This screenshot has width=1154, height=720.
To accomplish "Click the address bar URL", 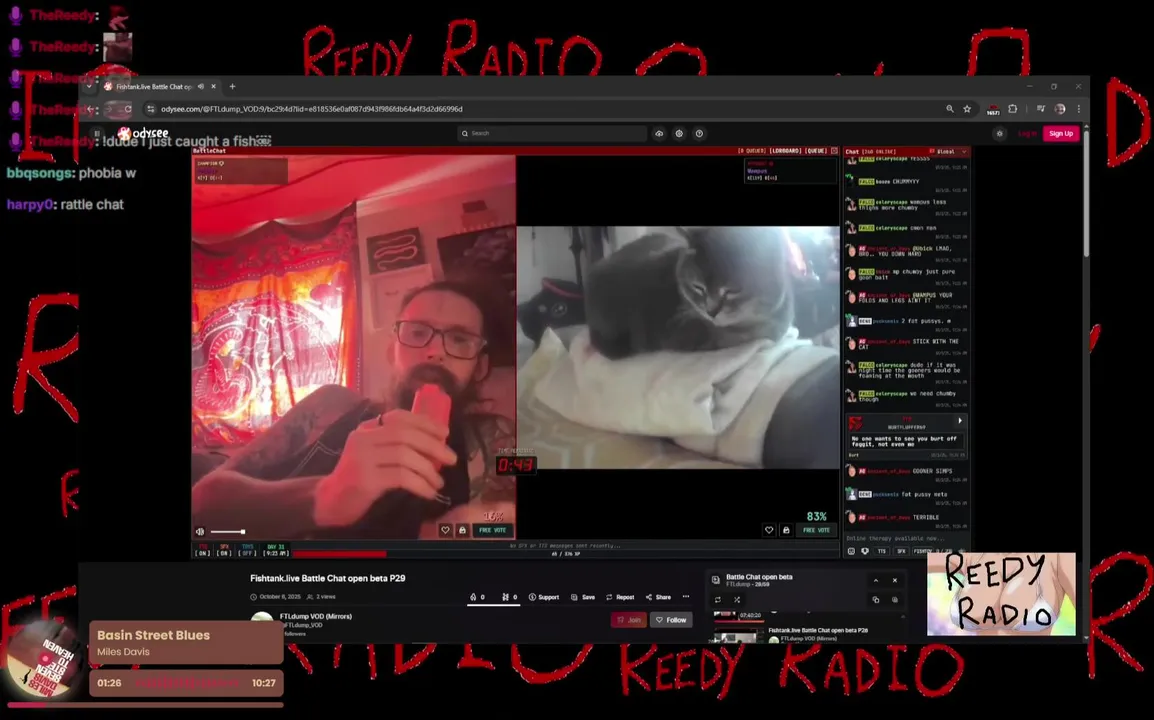I will point(312,109).
